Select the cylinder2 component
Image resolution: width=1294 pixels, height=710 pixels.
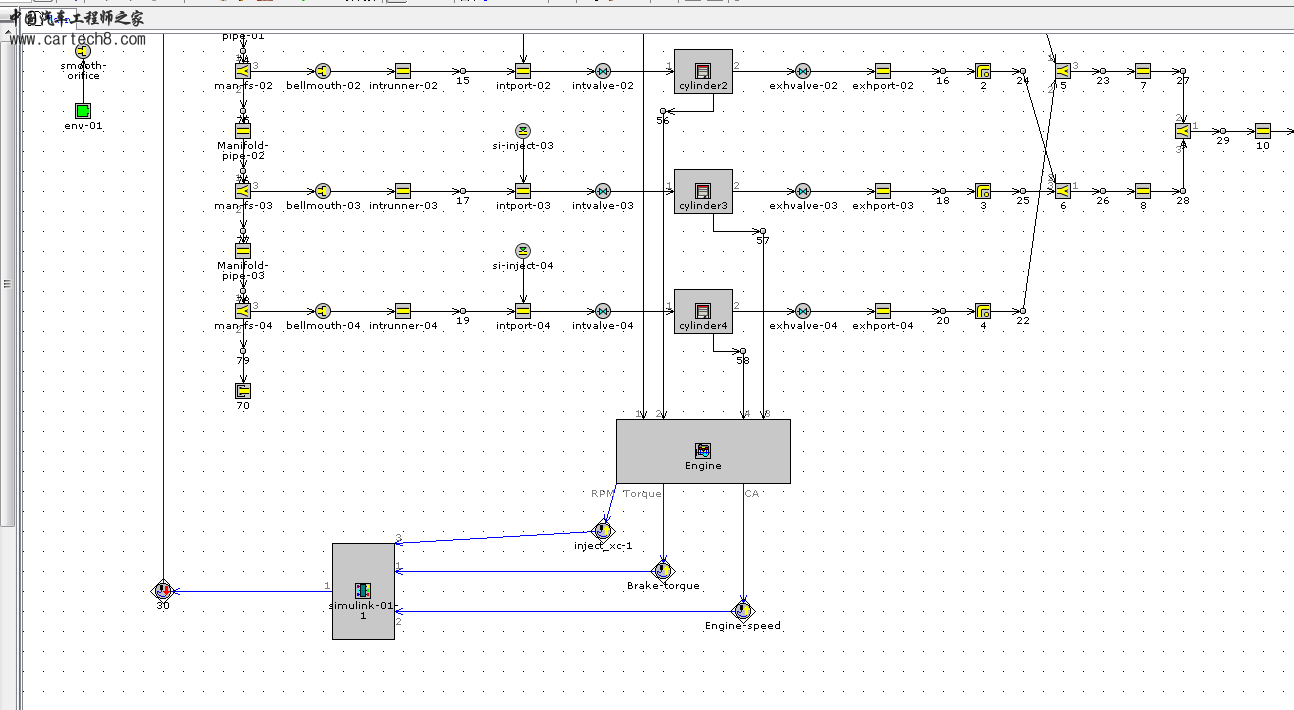[703, 72]
